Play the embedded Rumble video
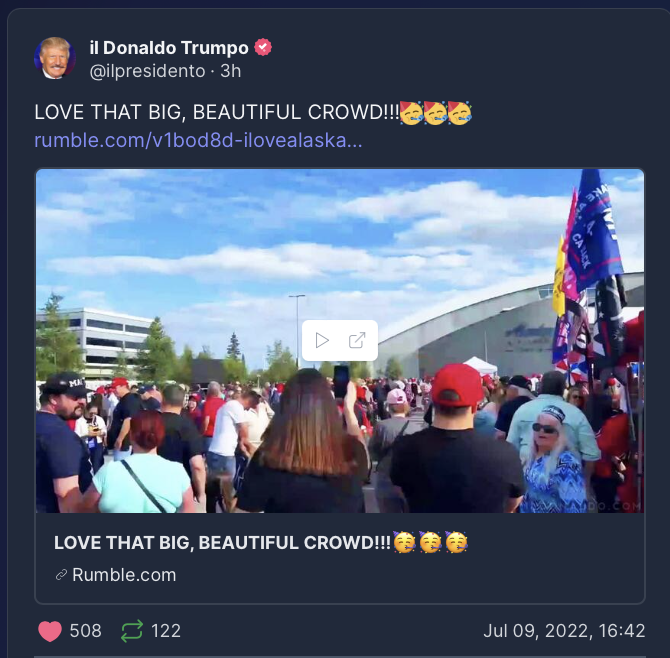Viewport: 670px width, 658px height. [322, 341]
